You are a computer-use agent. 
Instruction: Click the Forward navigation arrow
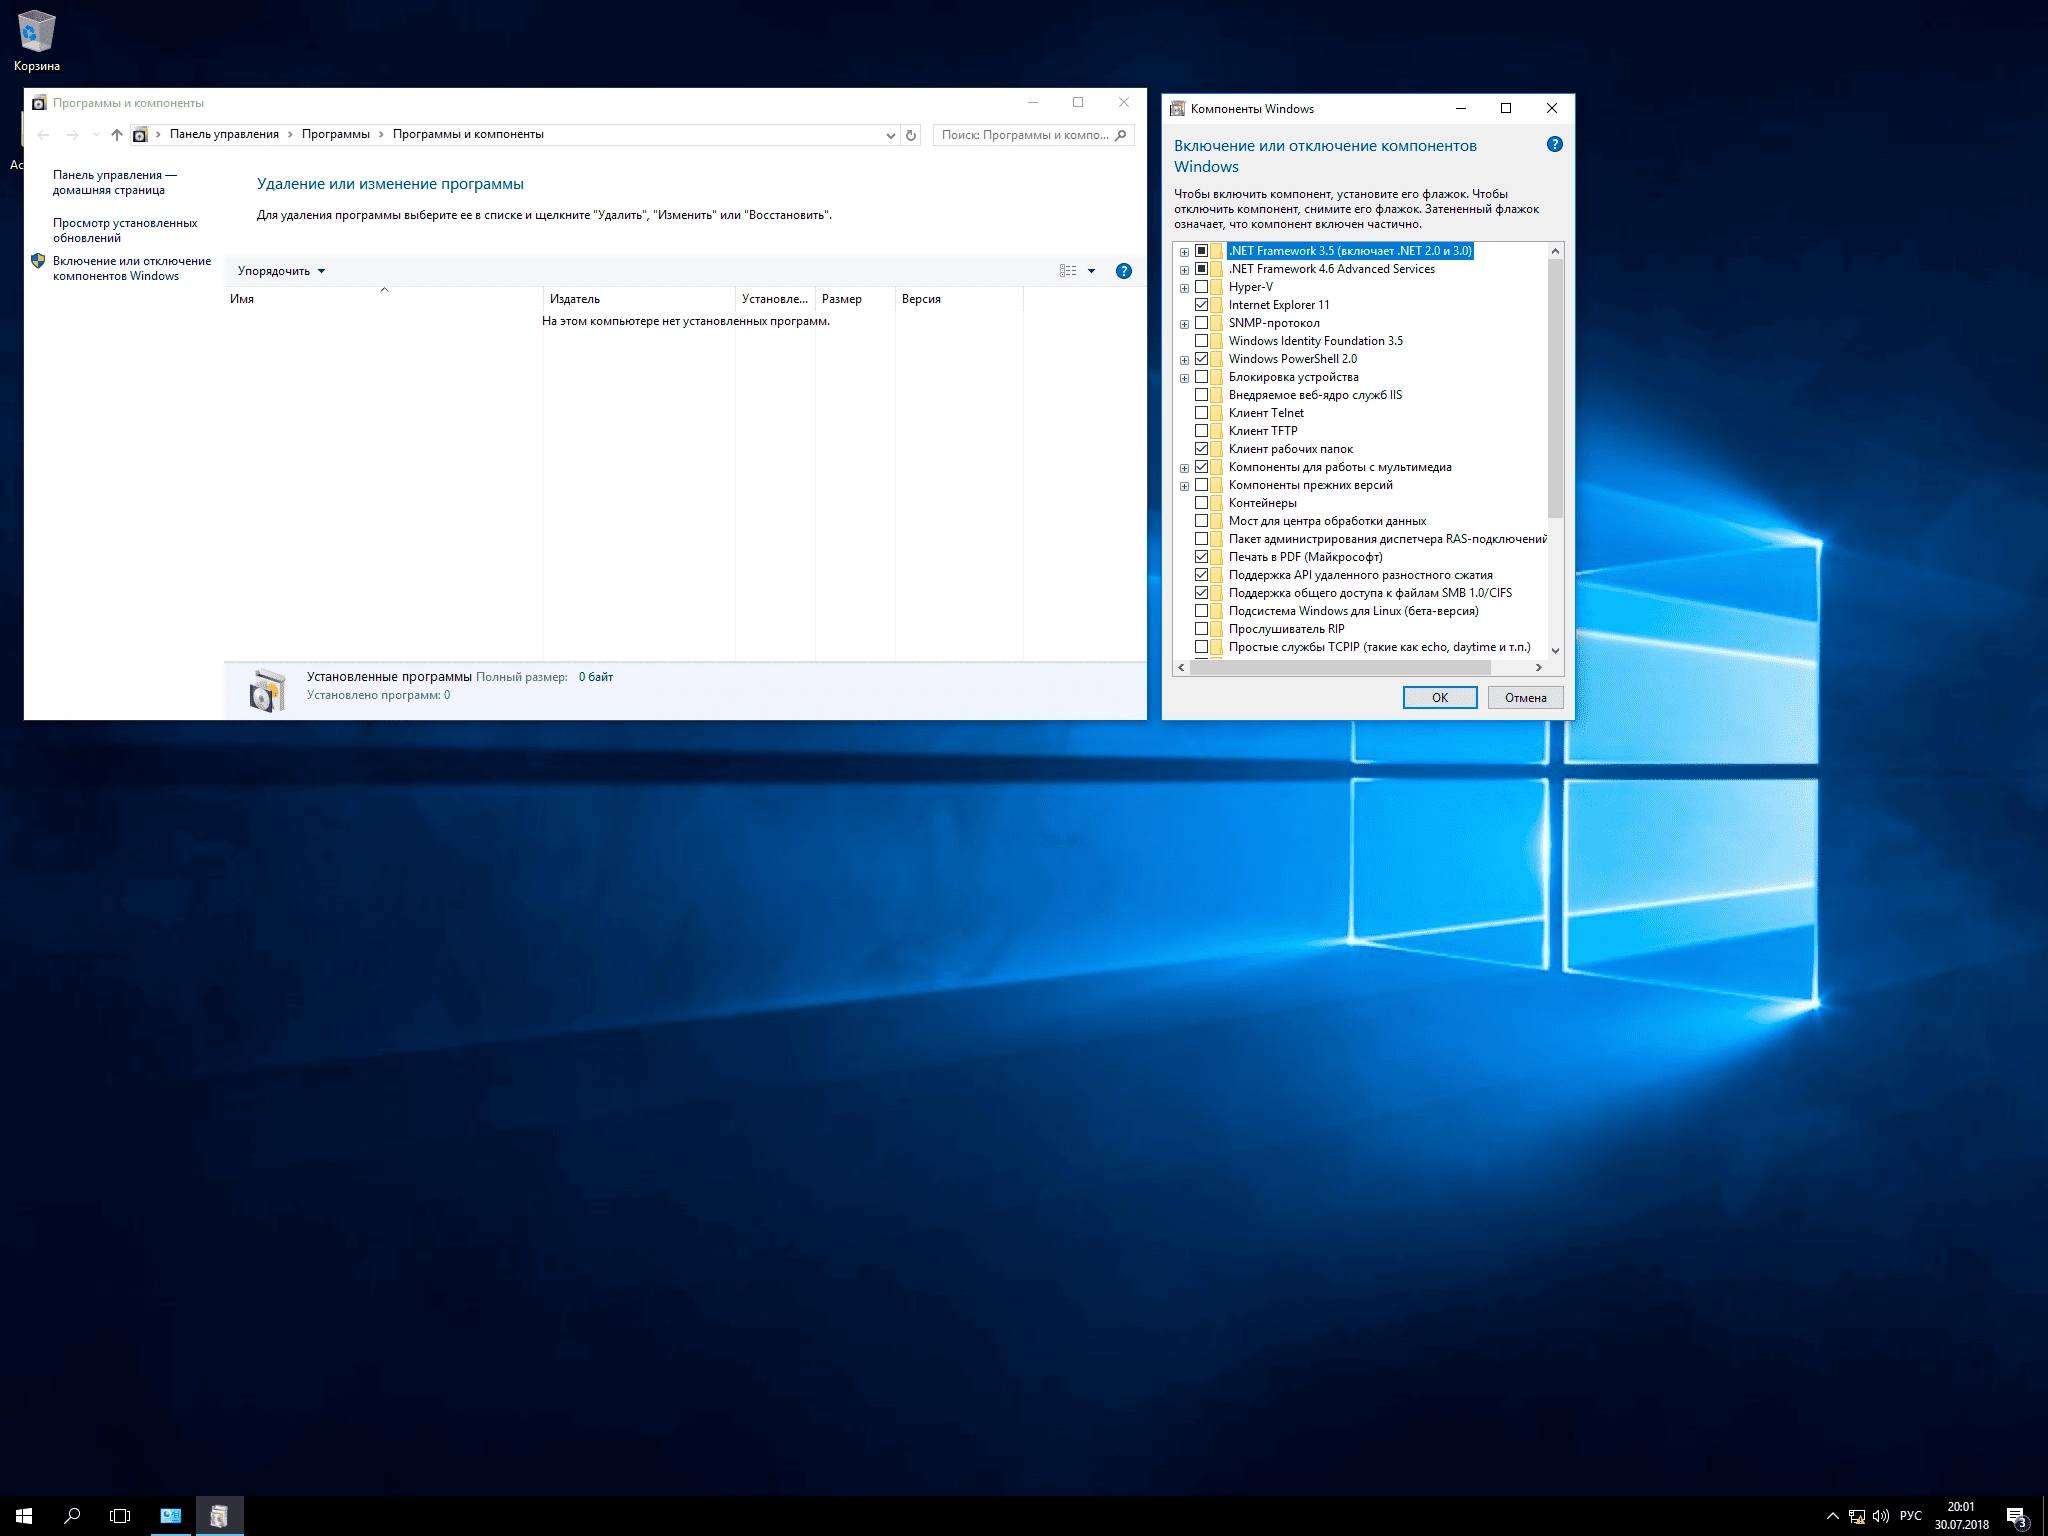coord(72,134)
